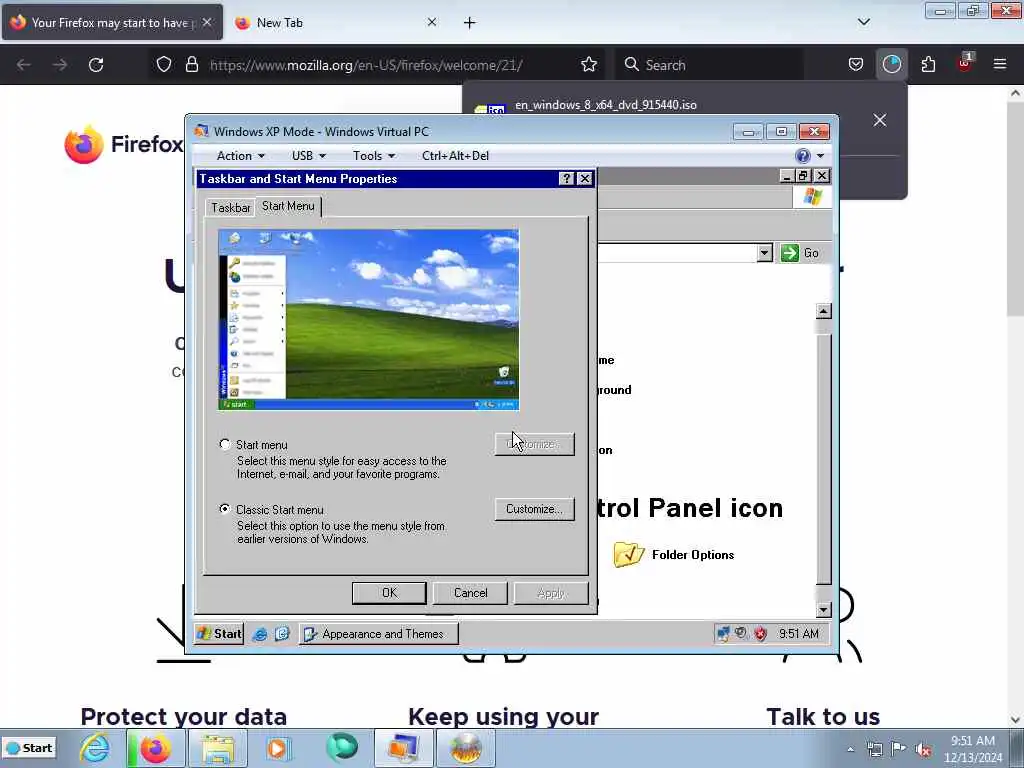1024x768 pixels.
Task: Click the Action Center flag tray icon
Action: (x=899, y=749)
